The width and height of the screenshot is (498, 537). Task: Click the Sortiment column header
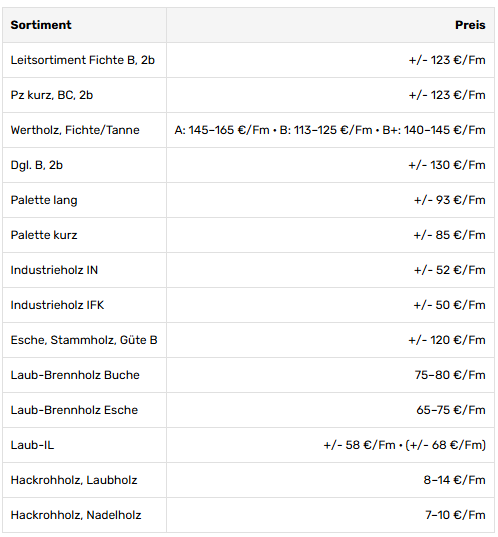[84, 25]
